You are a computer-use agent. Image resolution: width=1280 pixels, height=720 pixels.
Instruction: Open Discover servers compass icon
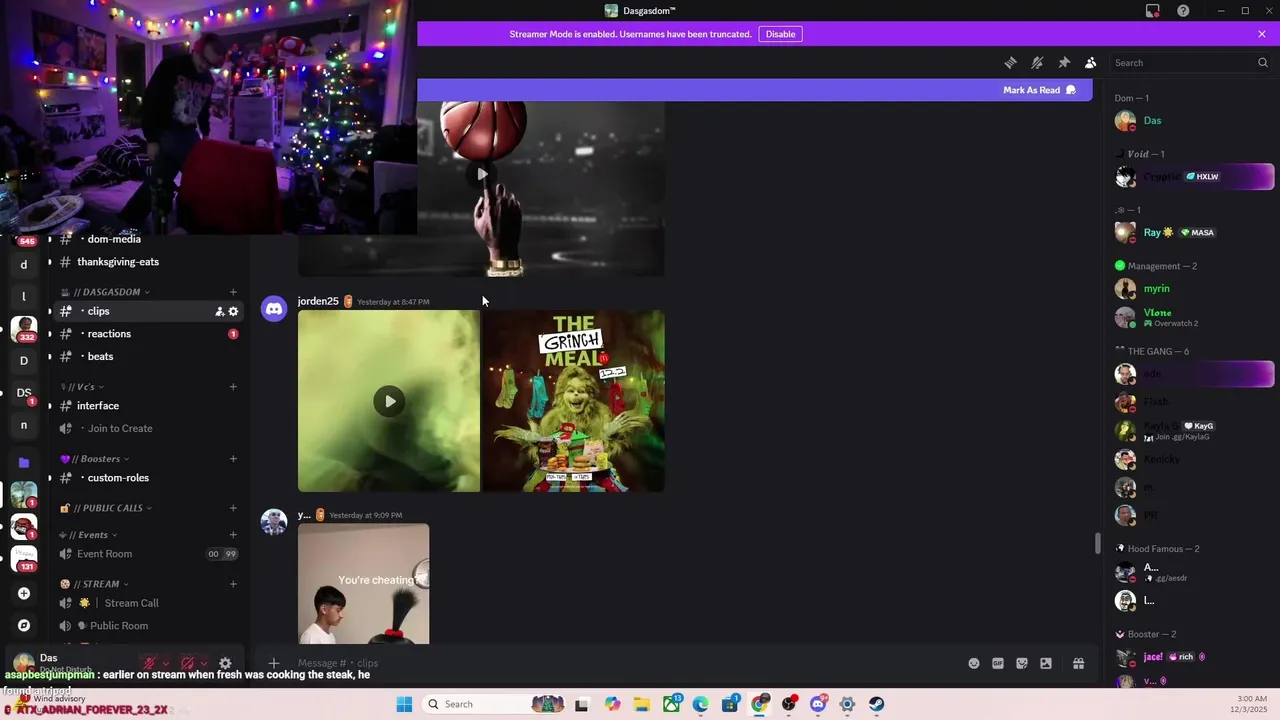[x=24, y=625]
